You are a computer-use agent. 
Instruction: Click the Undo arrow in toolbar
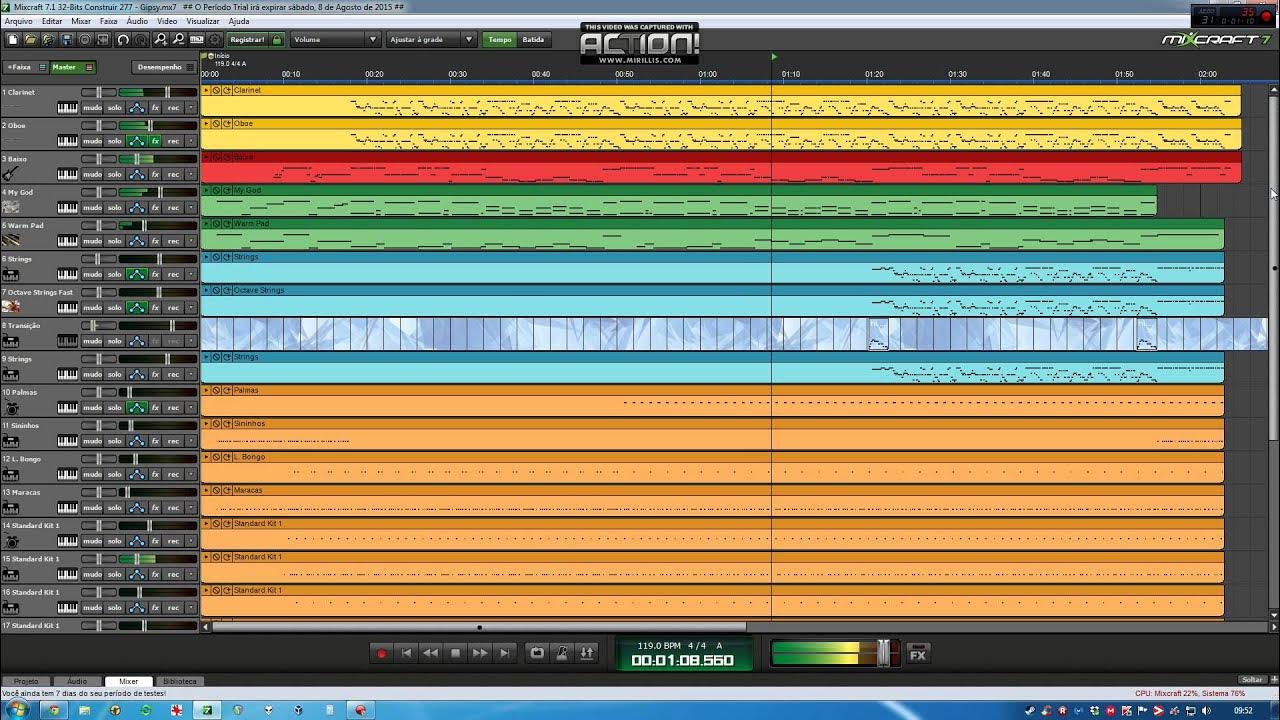pos(123,39)
